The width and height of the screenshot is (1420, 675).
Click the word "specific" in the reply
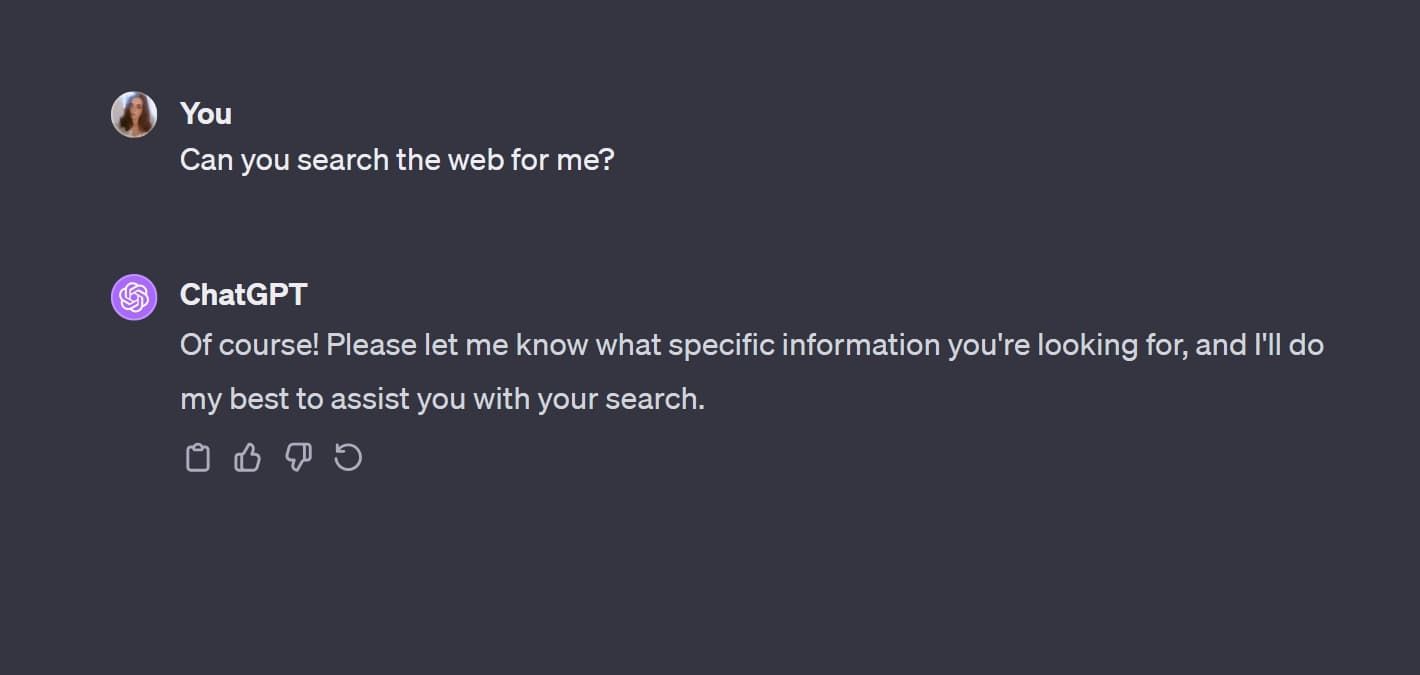pyautogui.click(x=720, y=345)
